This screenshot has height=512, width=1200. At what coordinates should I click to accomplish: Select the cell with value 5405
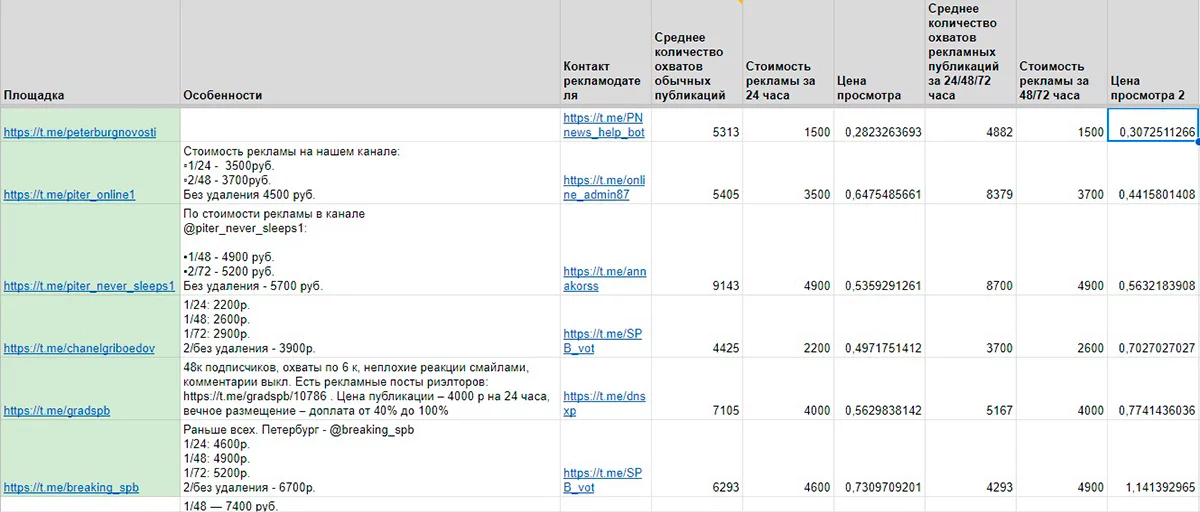(695, 173)
